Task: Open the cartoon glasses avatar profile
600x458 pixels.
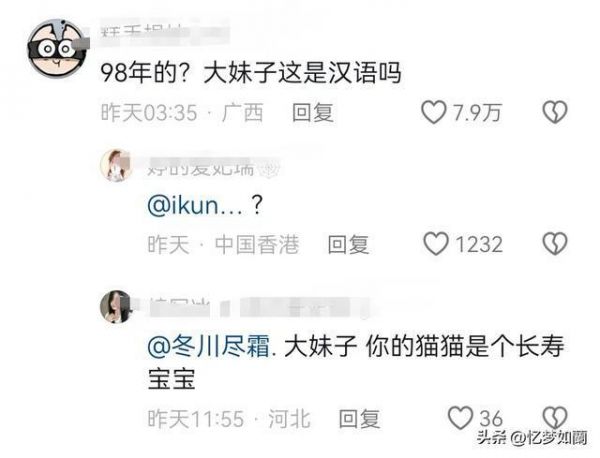Action: coord(56,48)
